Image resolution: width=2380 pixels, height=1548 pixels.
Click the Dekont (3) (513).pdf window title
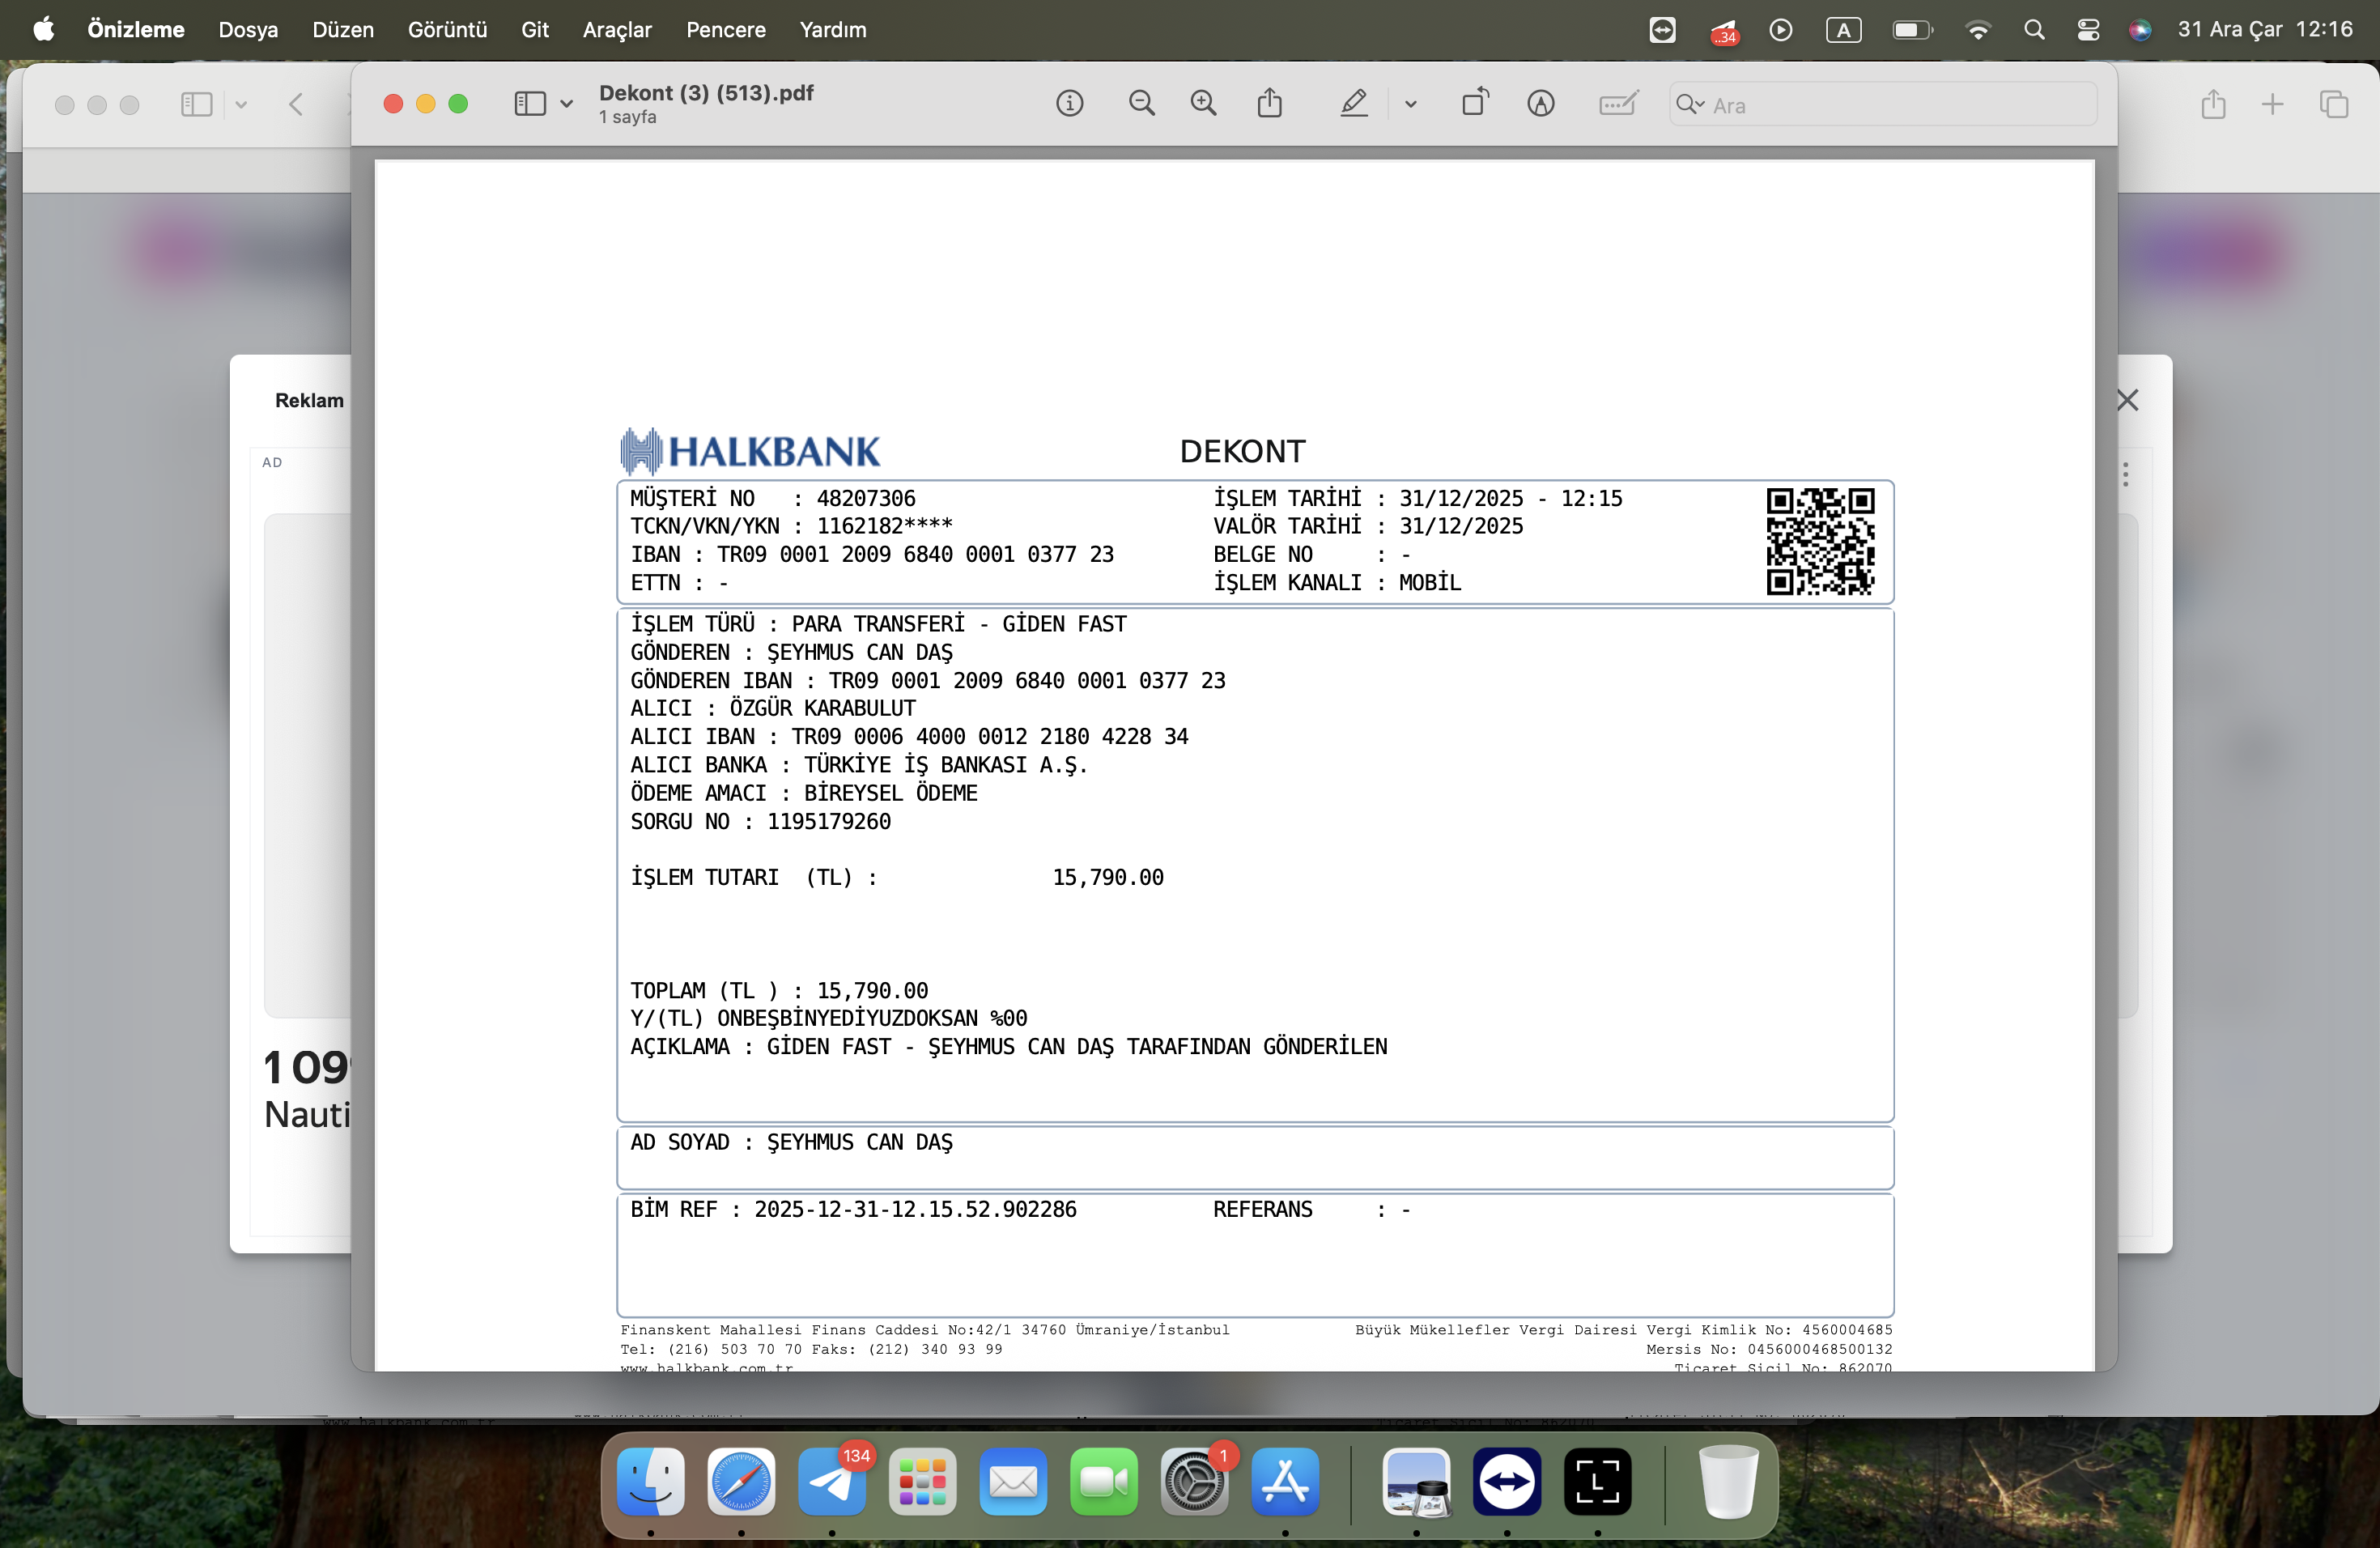click(706, 93)
